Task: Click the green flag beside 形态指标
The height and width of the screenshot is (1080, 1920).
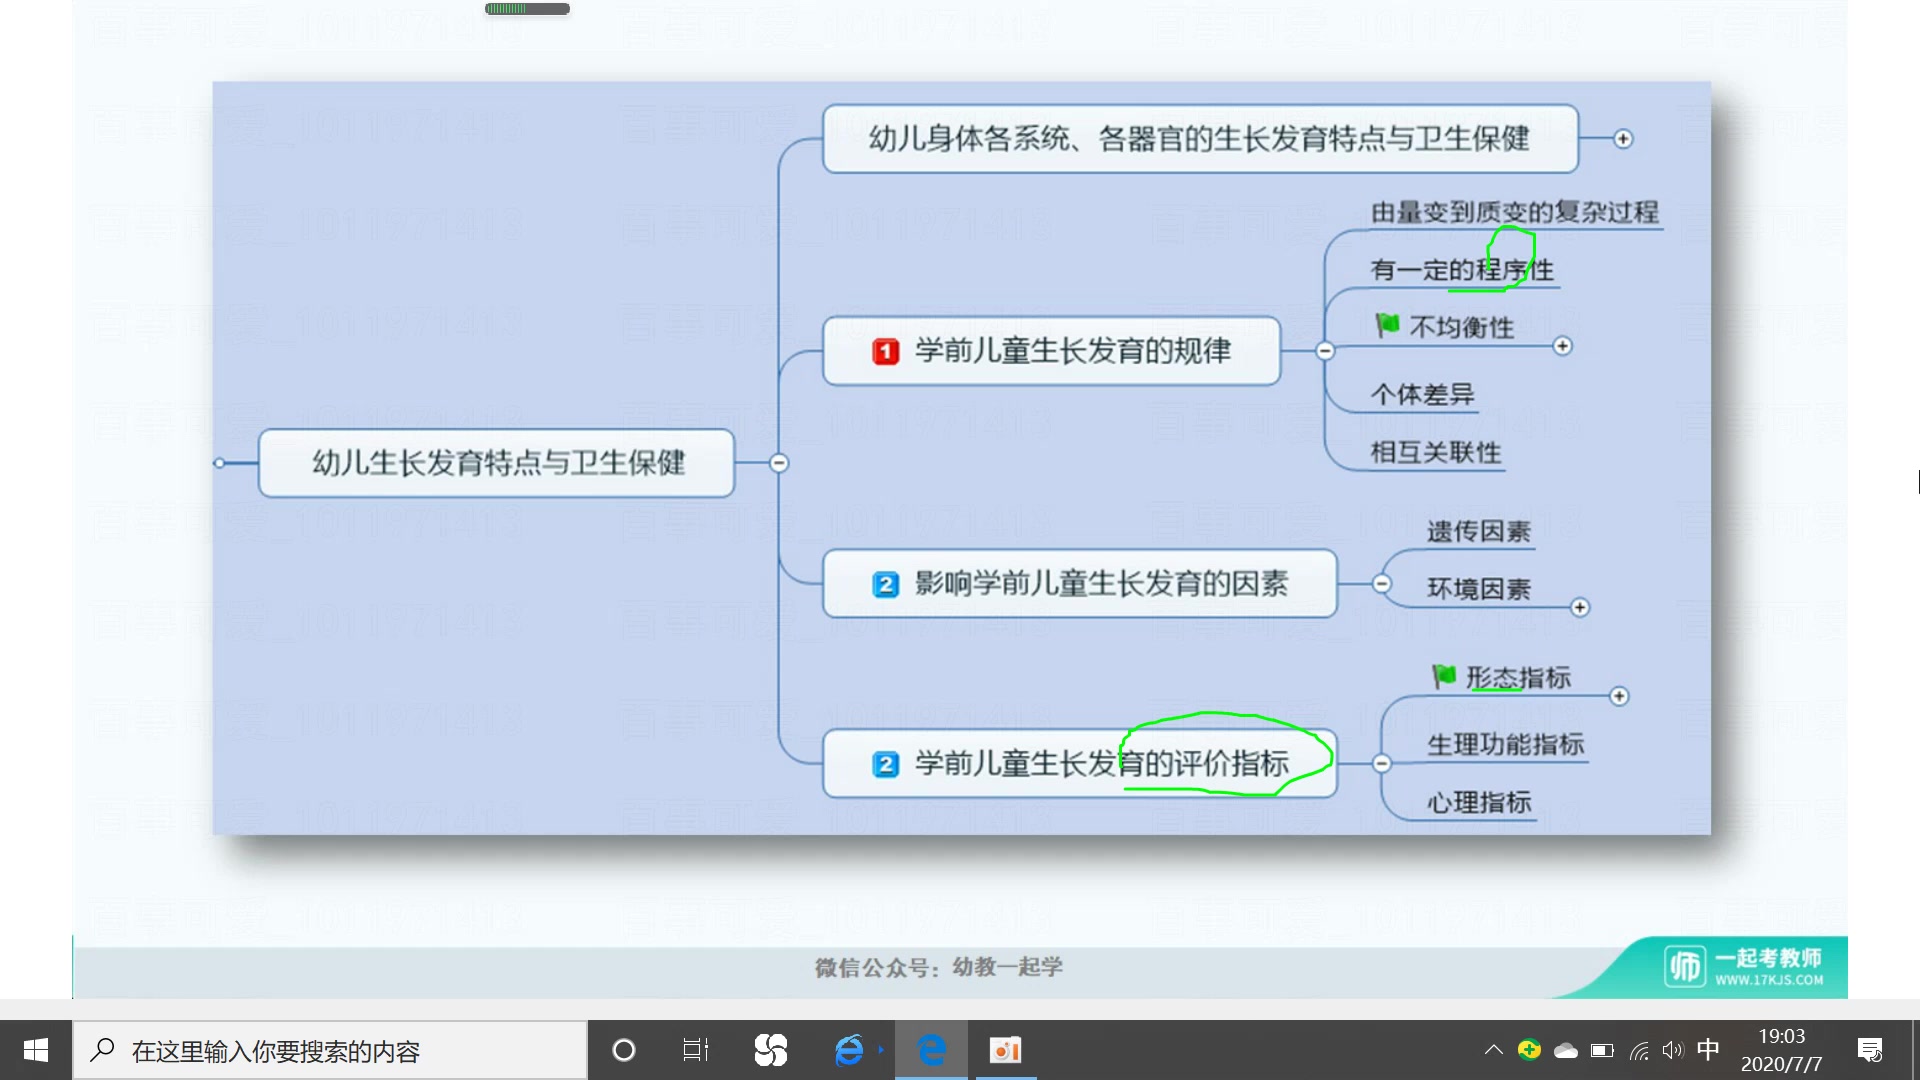Action: point(1444,676)
